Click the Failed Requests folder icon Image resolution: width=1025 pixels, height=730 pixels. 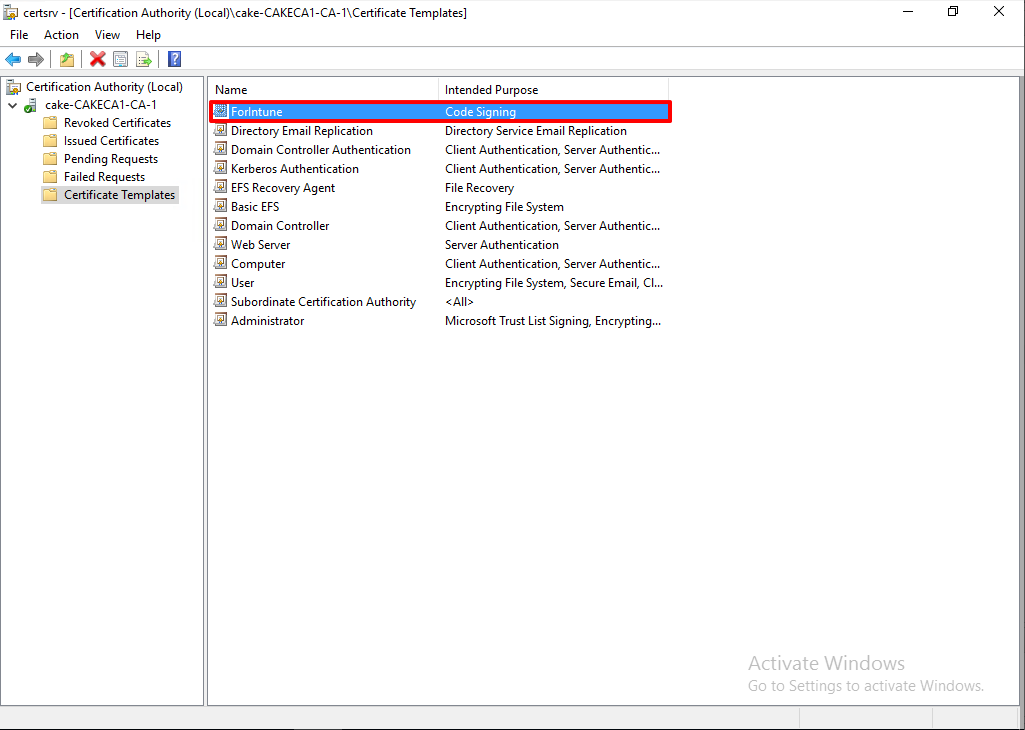[50, 177]
